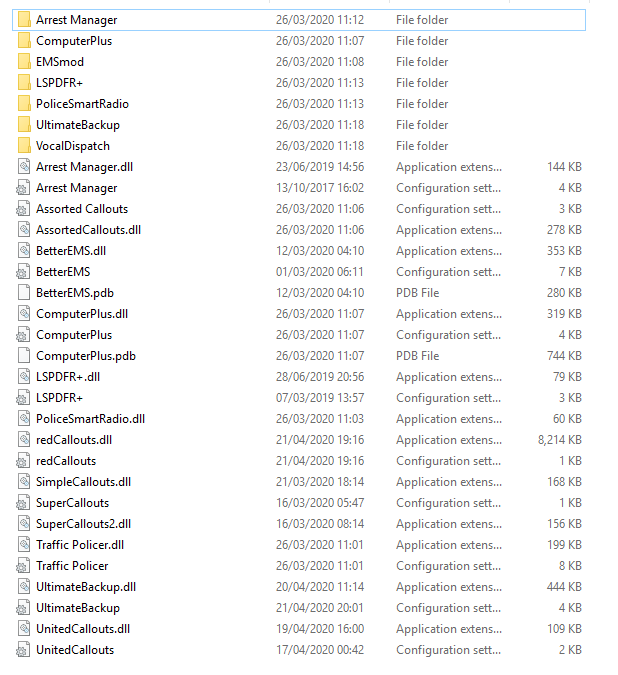The height and width of the screenshot is (675, 618).
Task: Click the 'Arrest Manager' configuration settings name
Action: 77,188
